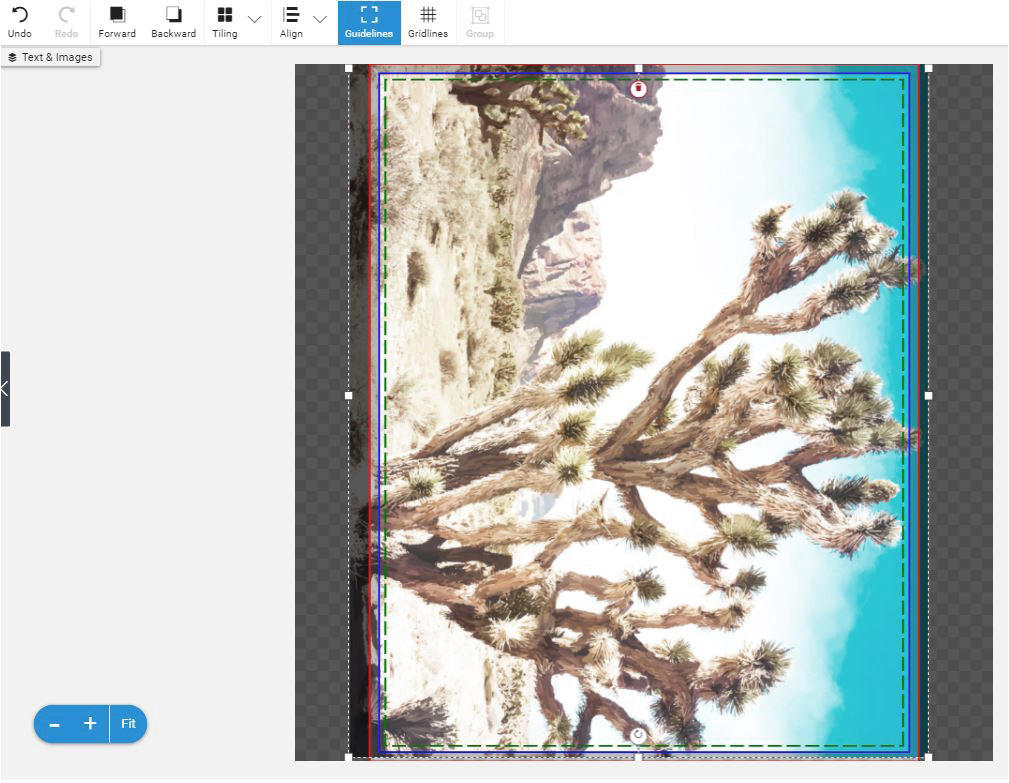Image resolution: width=1009 pixels, height=783 pixels.
Task: Zoom in with the plus button
Action: 90,724
